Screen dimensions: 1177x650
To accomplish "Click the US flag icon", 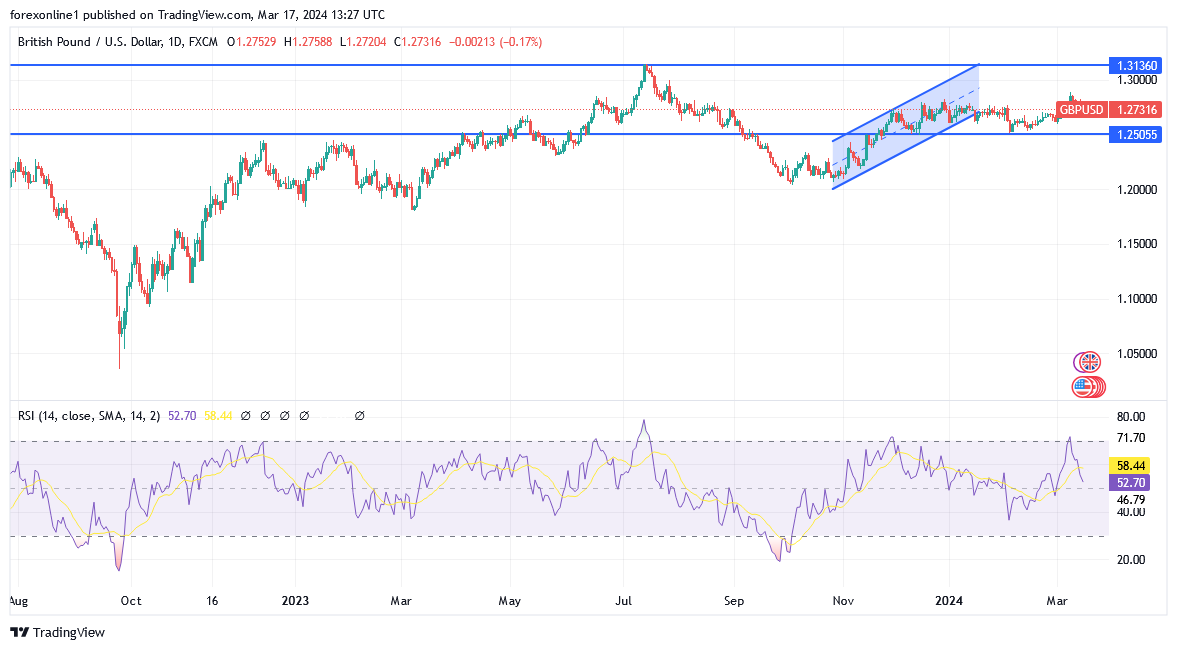I will coord(1082,387).
